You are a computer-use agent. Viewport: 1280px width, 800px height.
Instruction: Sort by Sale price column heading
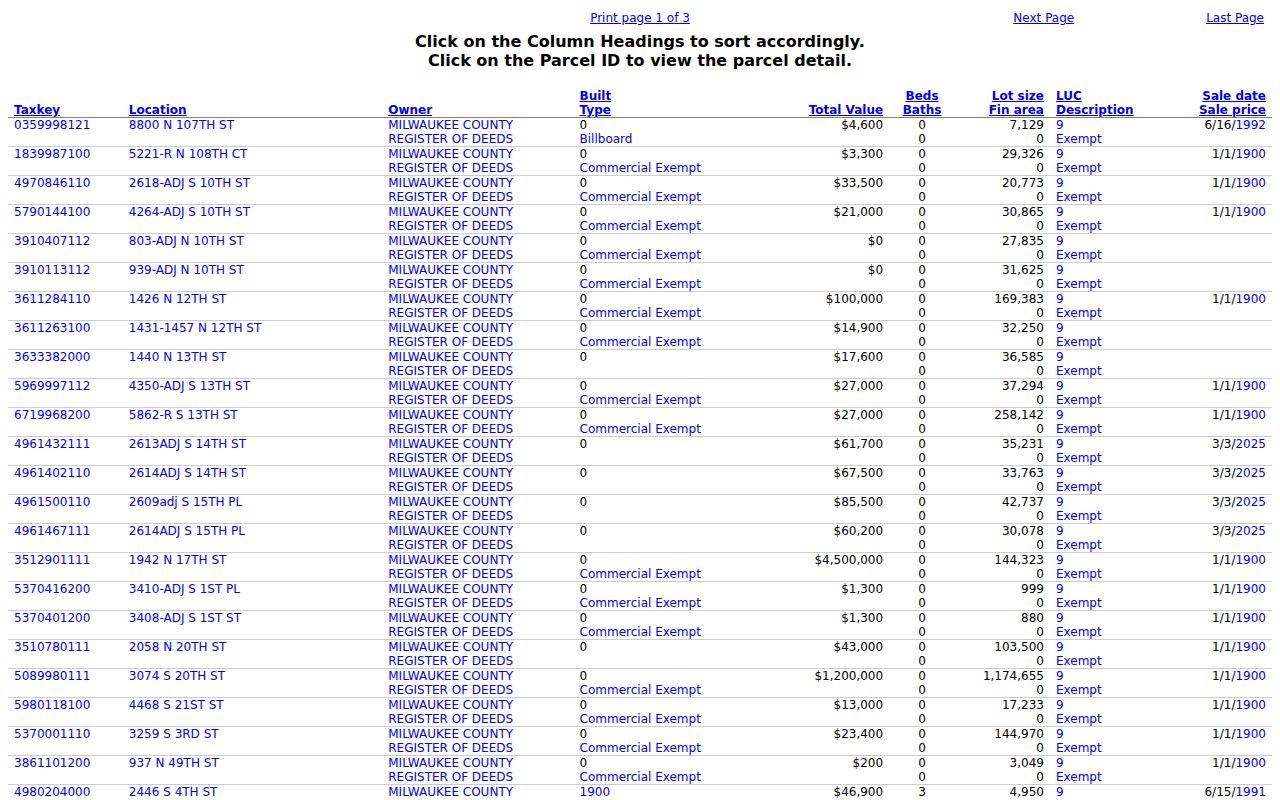pos(1233,110)
